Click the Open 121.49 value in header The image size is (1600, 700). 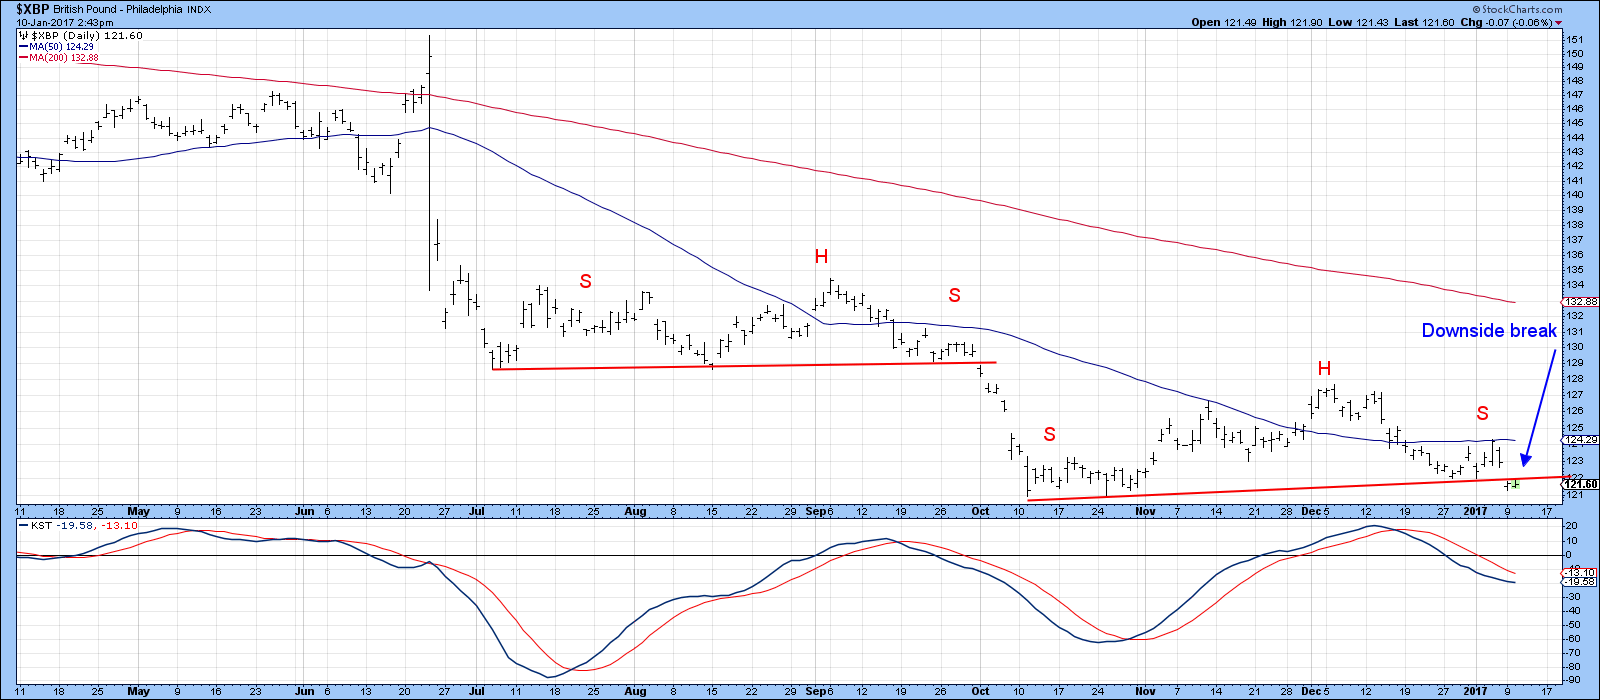(x=1223, y=22)
